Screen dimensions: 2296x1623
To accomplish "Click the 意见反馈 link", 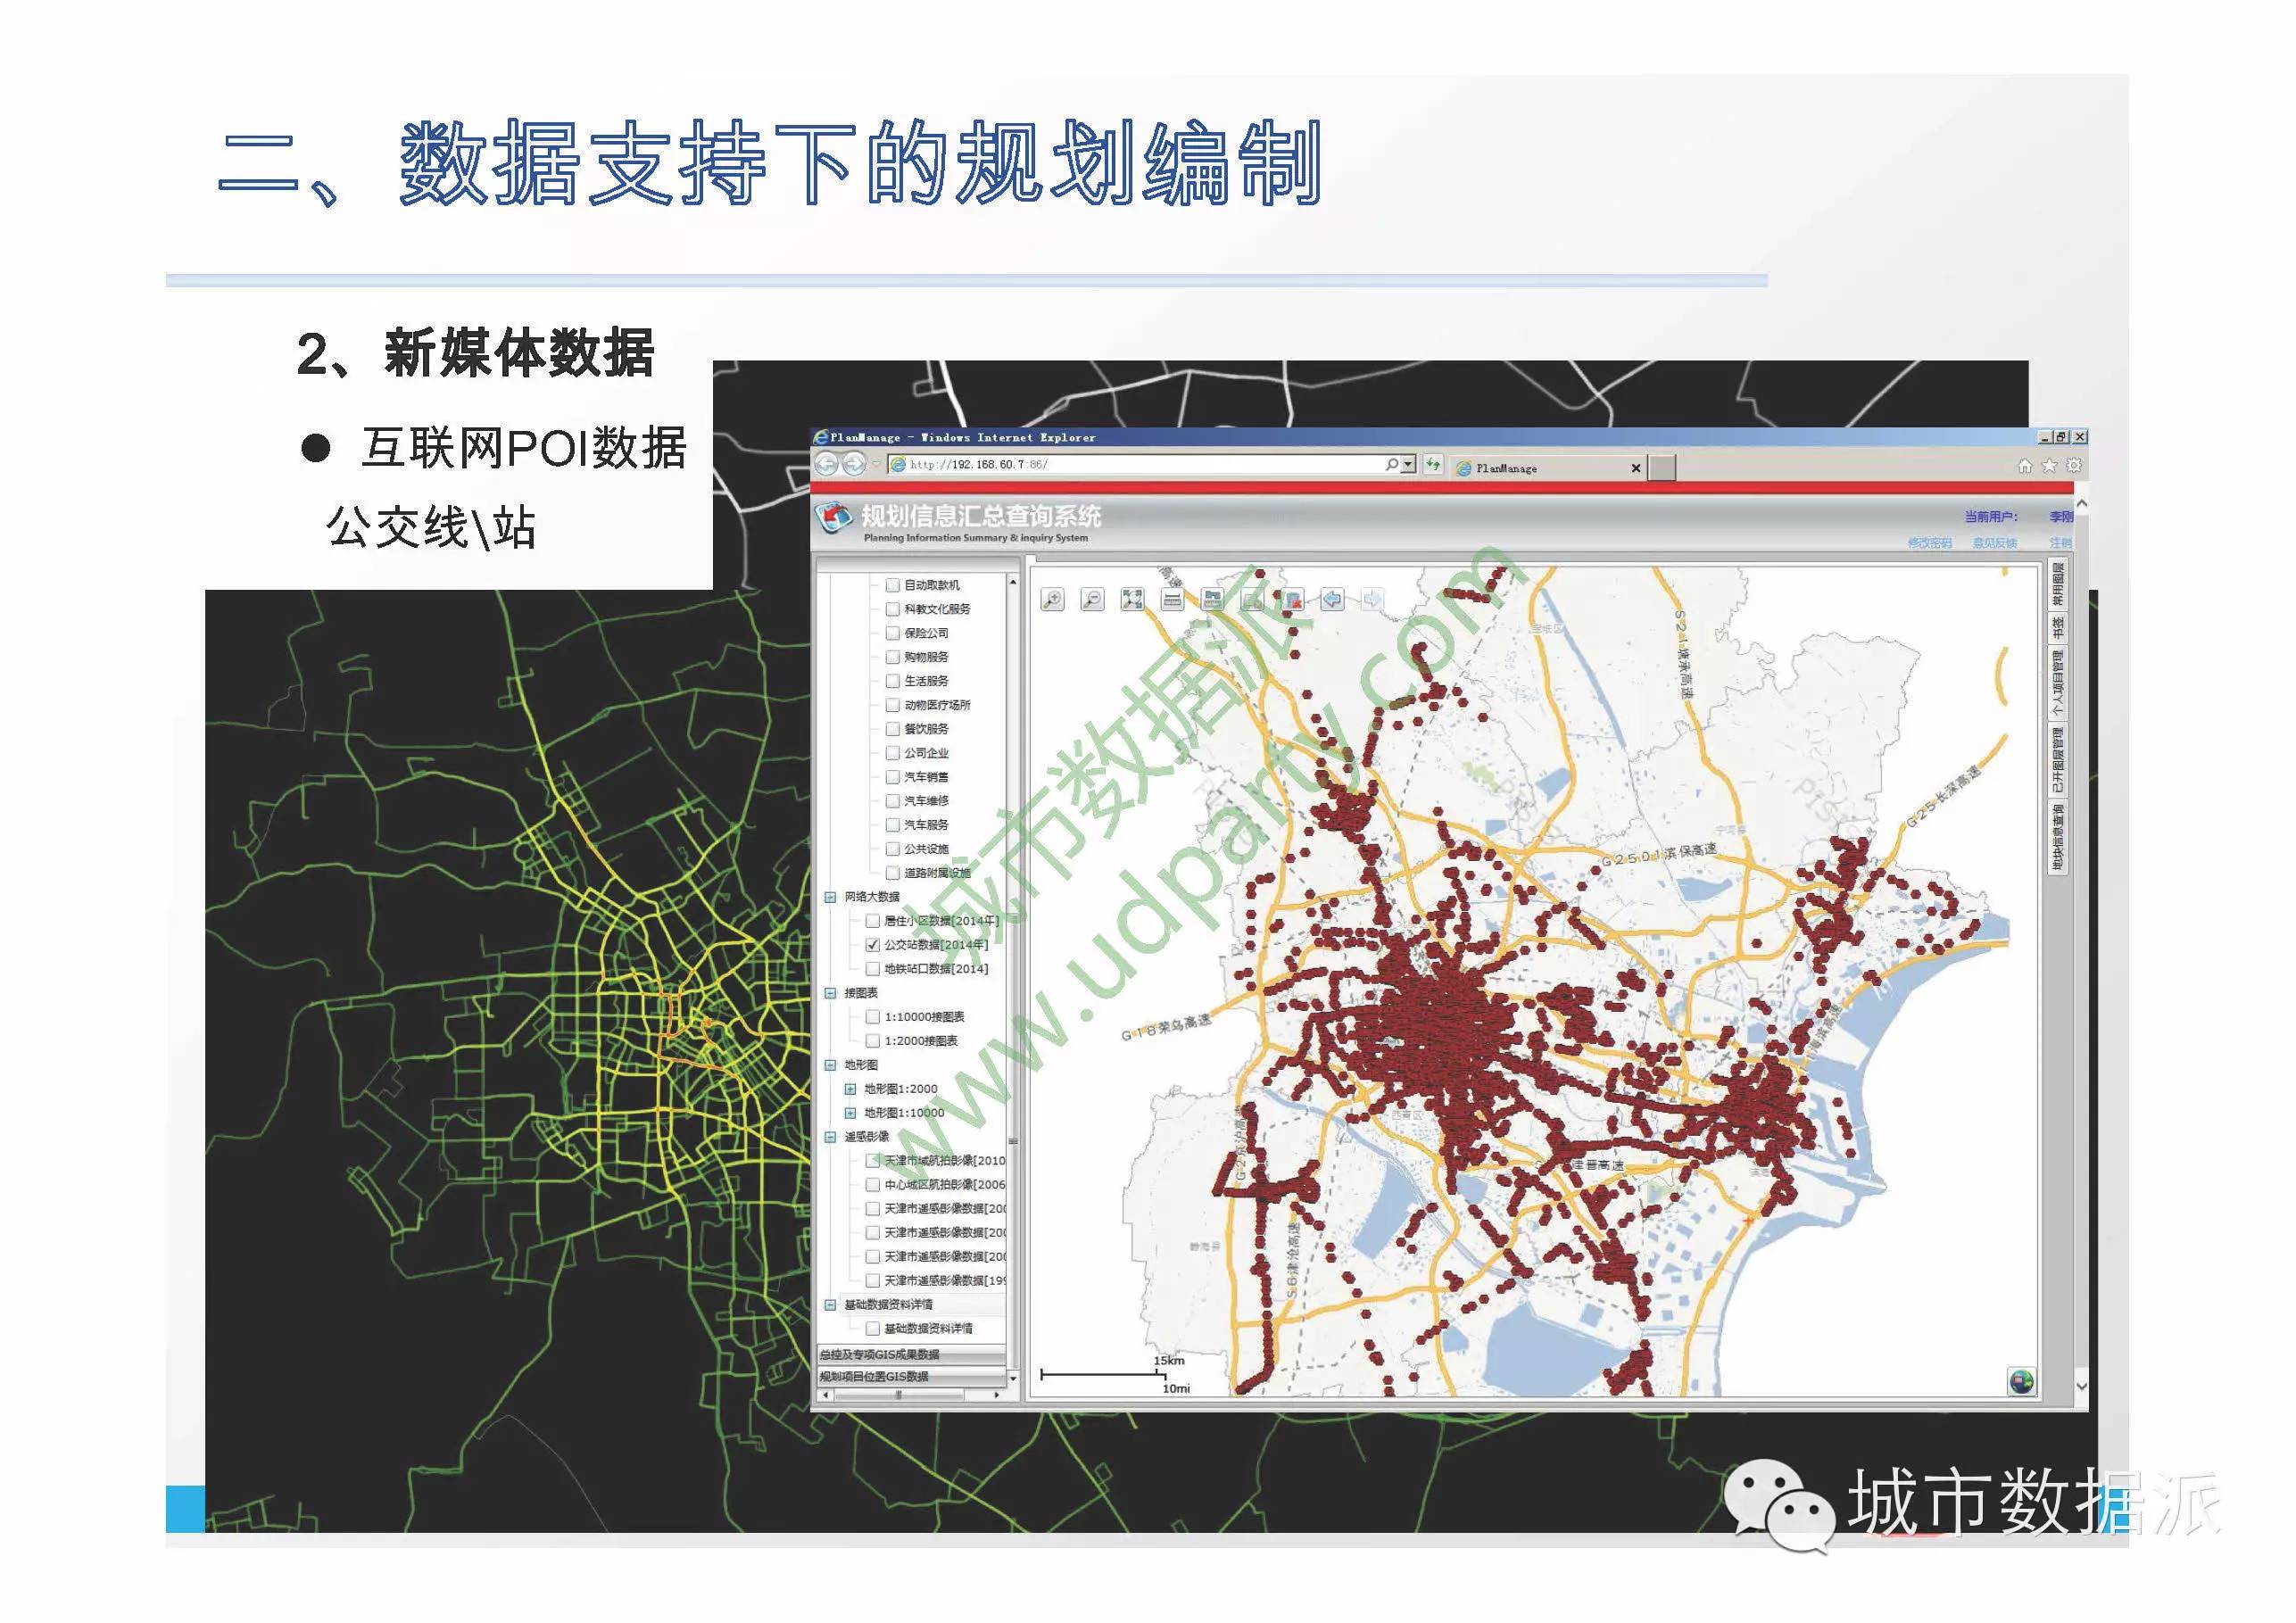I will click(1994, 543).
